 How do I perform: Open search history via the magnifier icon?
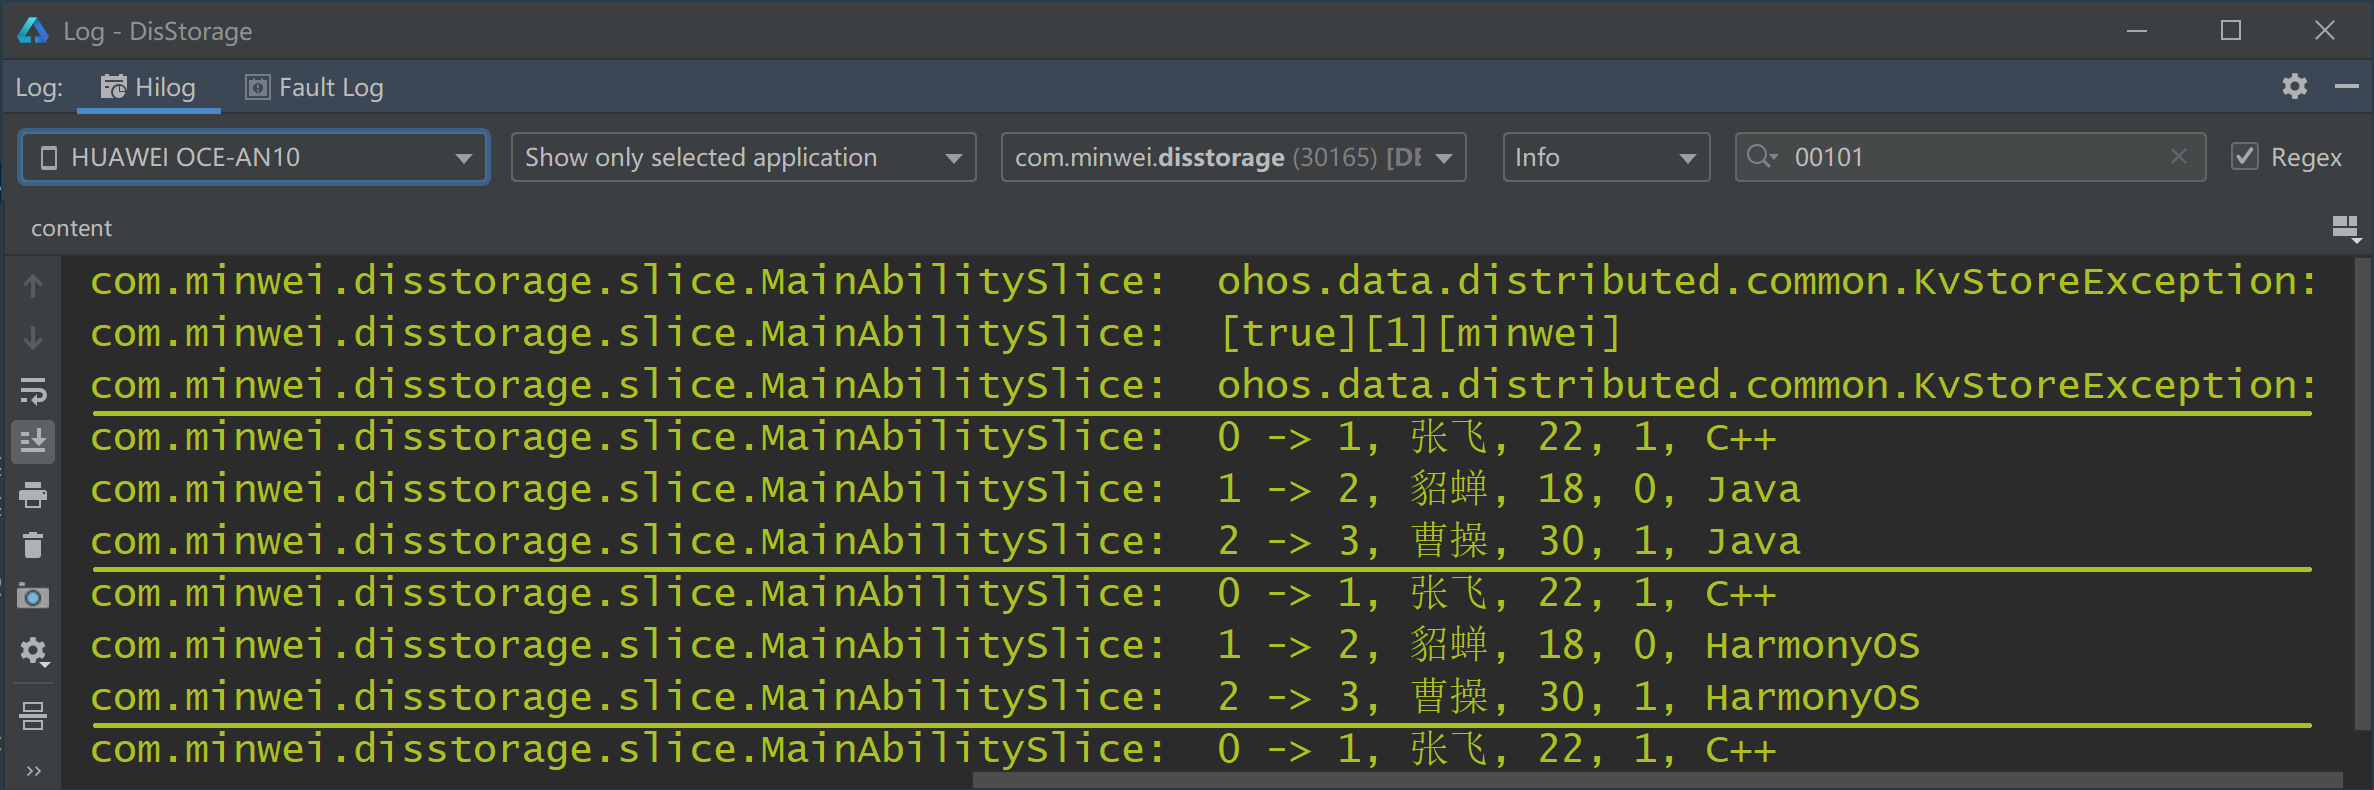click(1761, 156)
